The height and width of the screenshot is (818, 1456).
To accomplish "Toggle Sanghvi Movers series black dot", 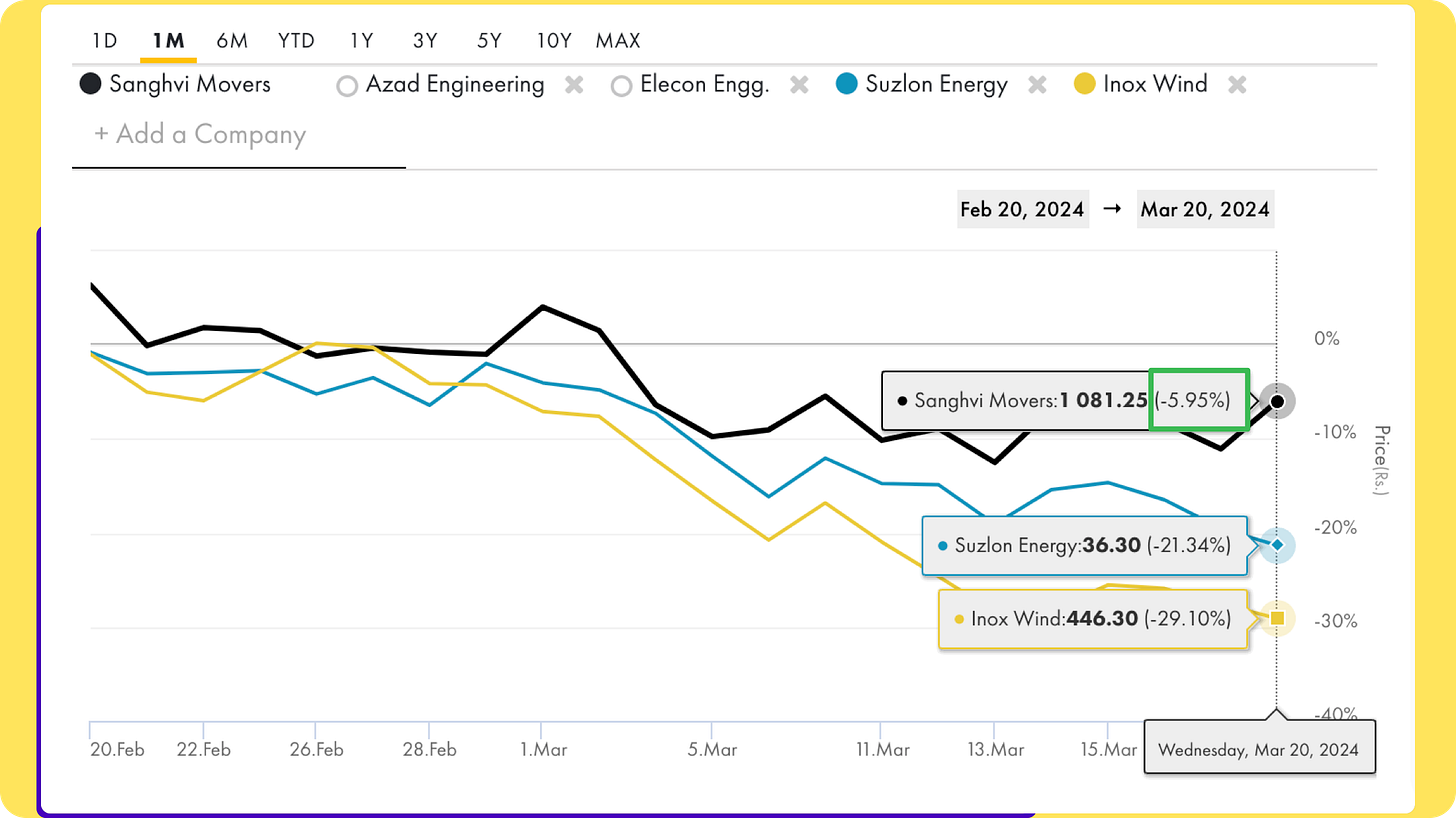I will [x=90, y=85].
